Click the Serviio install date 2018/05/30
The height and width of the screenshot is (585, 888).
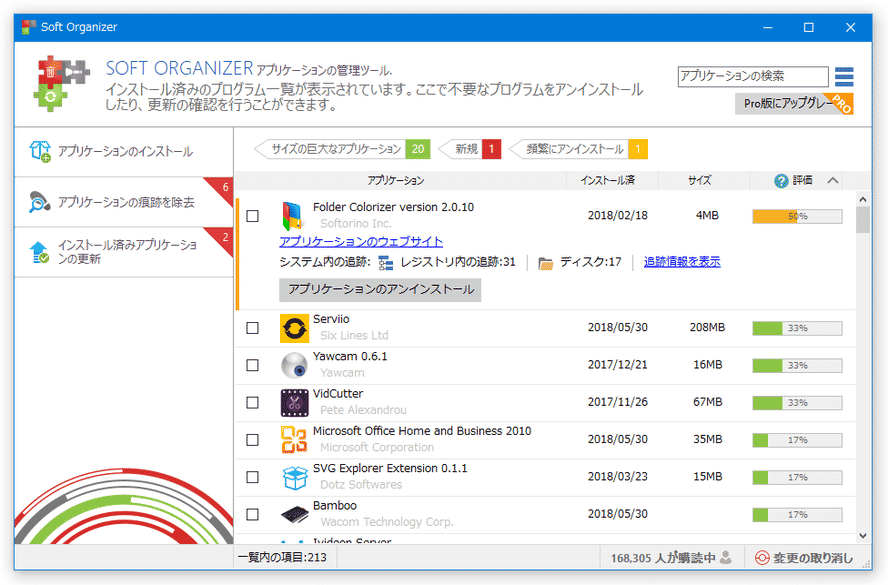pyautogui.click(x=617, y=327)
